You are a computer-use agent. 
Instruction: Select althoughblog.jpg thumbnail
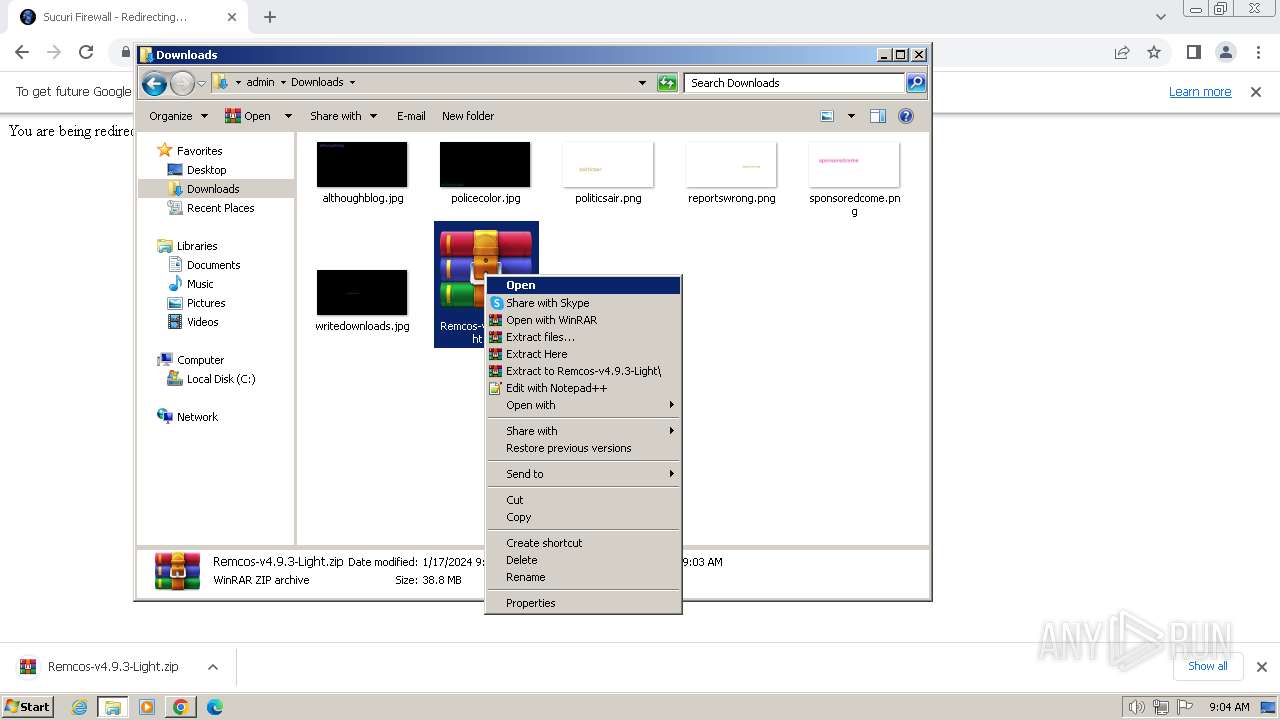(x=362, y=165)
